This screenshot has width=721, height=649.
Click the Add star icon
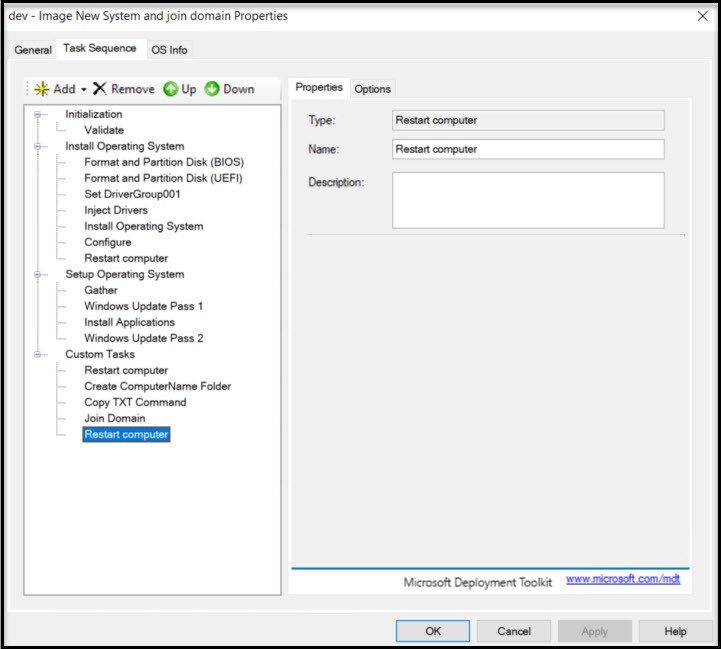41,89
